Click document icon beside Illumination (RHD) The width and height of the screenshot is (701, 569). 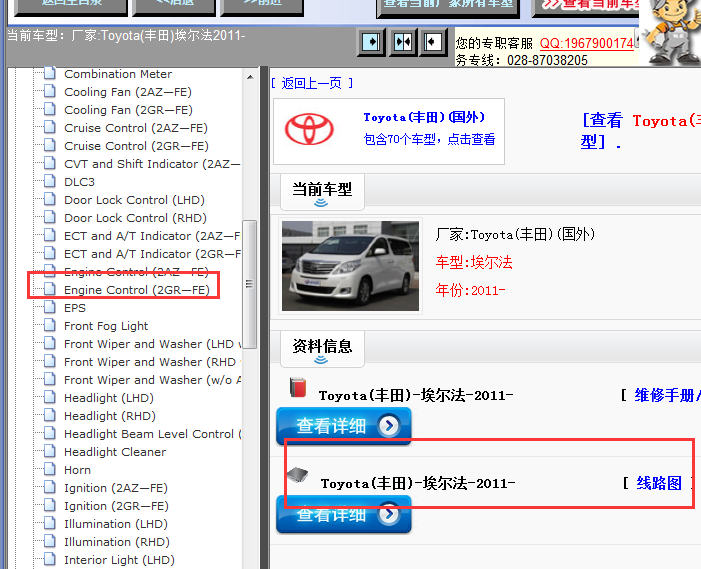point(50,541)
